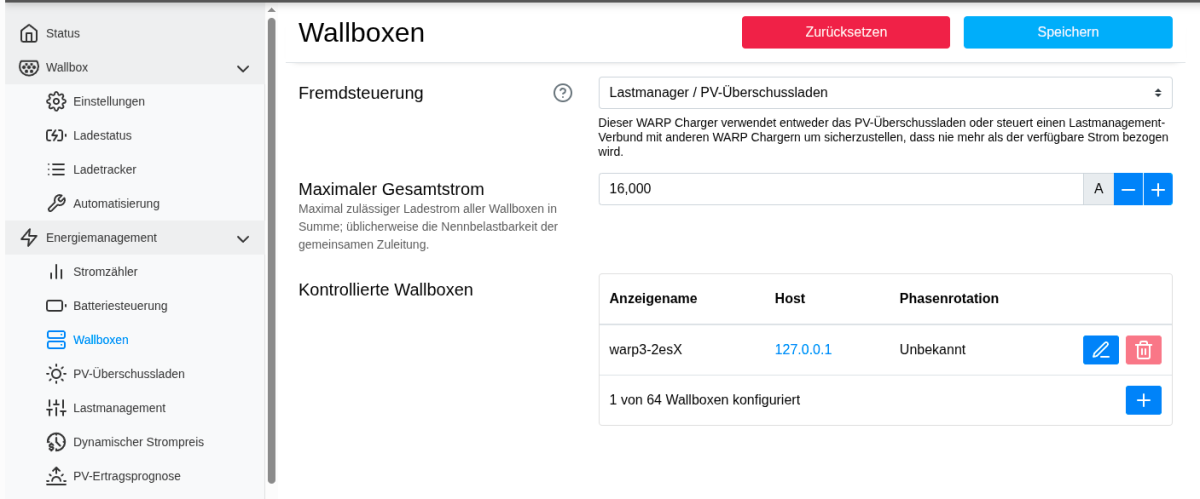Edit the warp3-2esX wallbox entry
This screenshot has height=499, width=1200.
coord(1101,350)
